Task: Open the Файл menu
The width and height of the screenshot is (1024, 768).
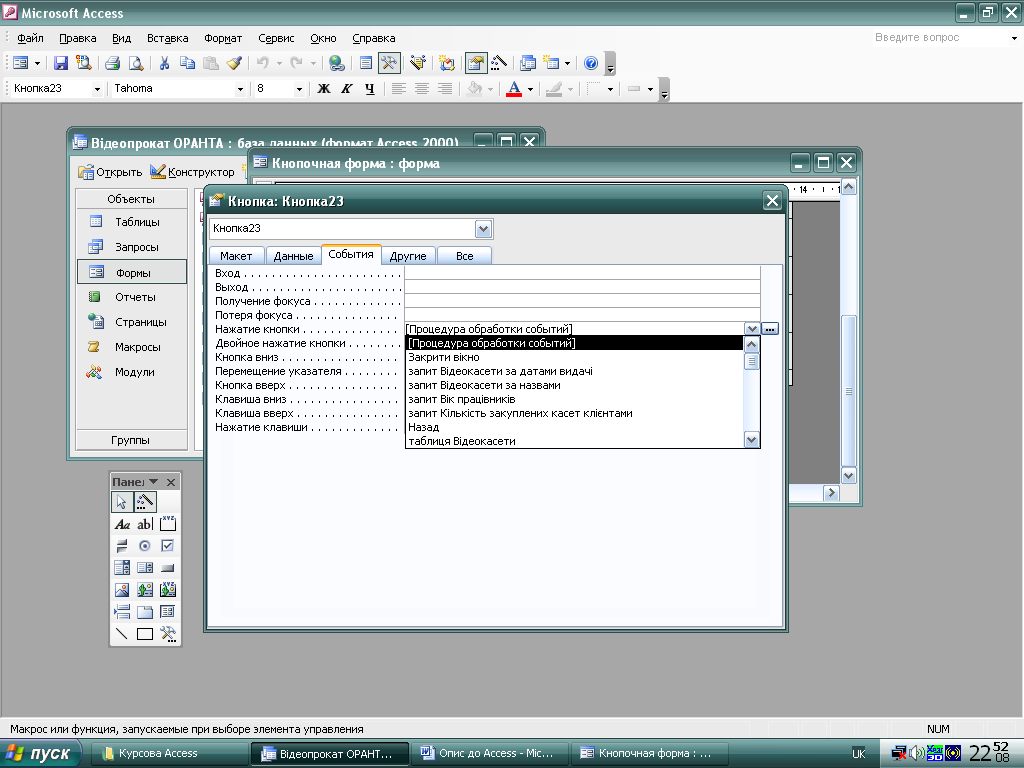Action: click(x=30, y=38)
